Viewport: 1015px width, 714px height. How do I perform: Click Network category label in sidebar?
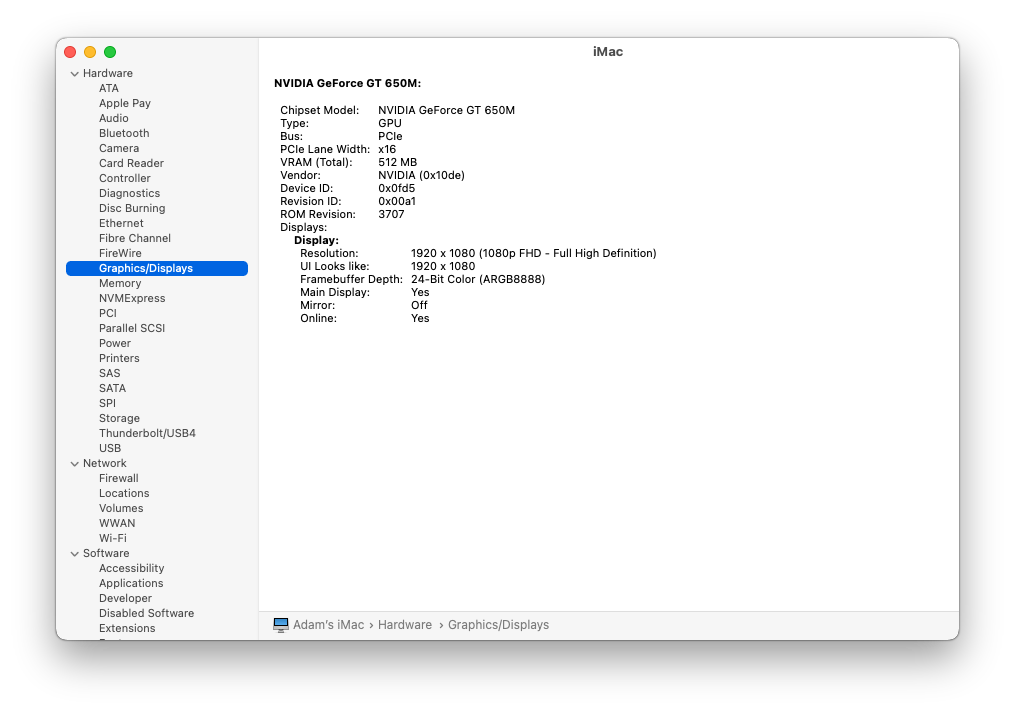(x=105, y=463)
